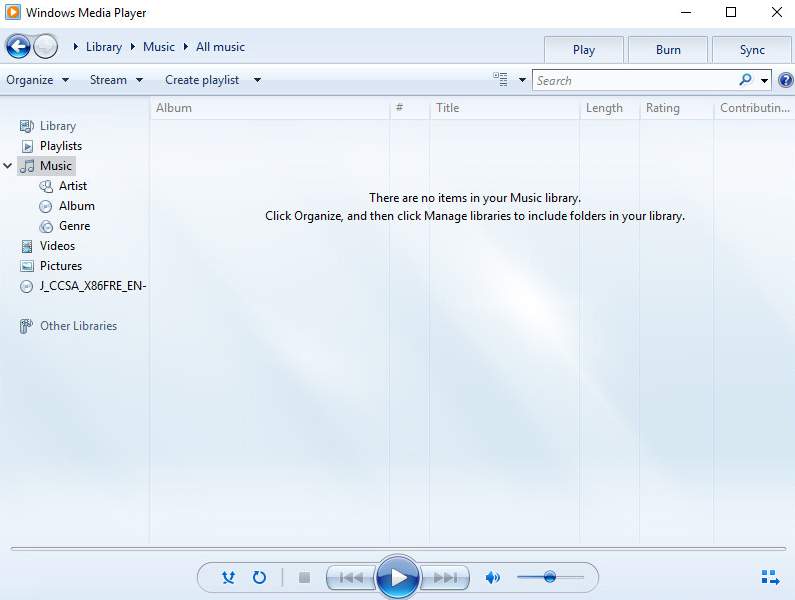The width and height of the screenshot is (795, 600).
Task: Select Other Libraries in navigation pane
Action: 79,326
